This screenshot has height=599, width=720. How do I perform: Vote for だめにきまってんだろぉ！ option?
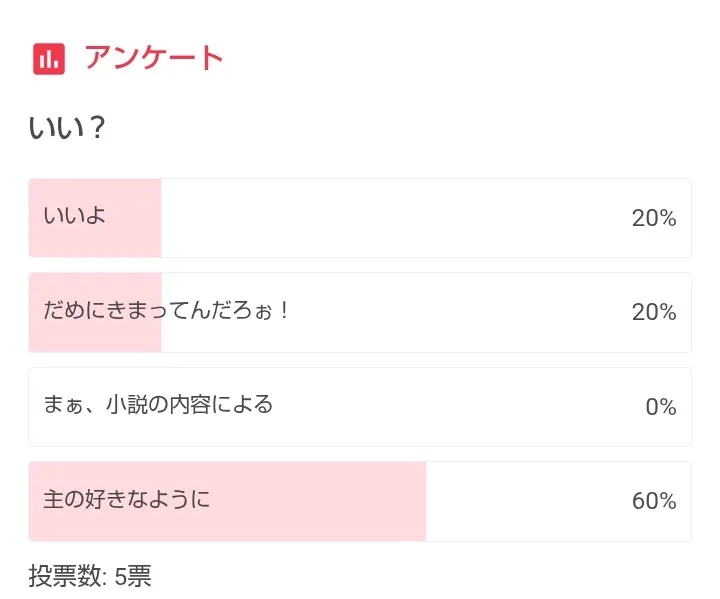(x=360, y=312)
